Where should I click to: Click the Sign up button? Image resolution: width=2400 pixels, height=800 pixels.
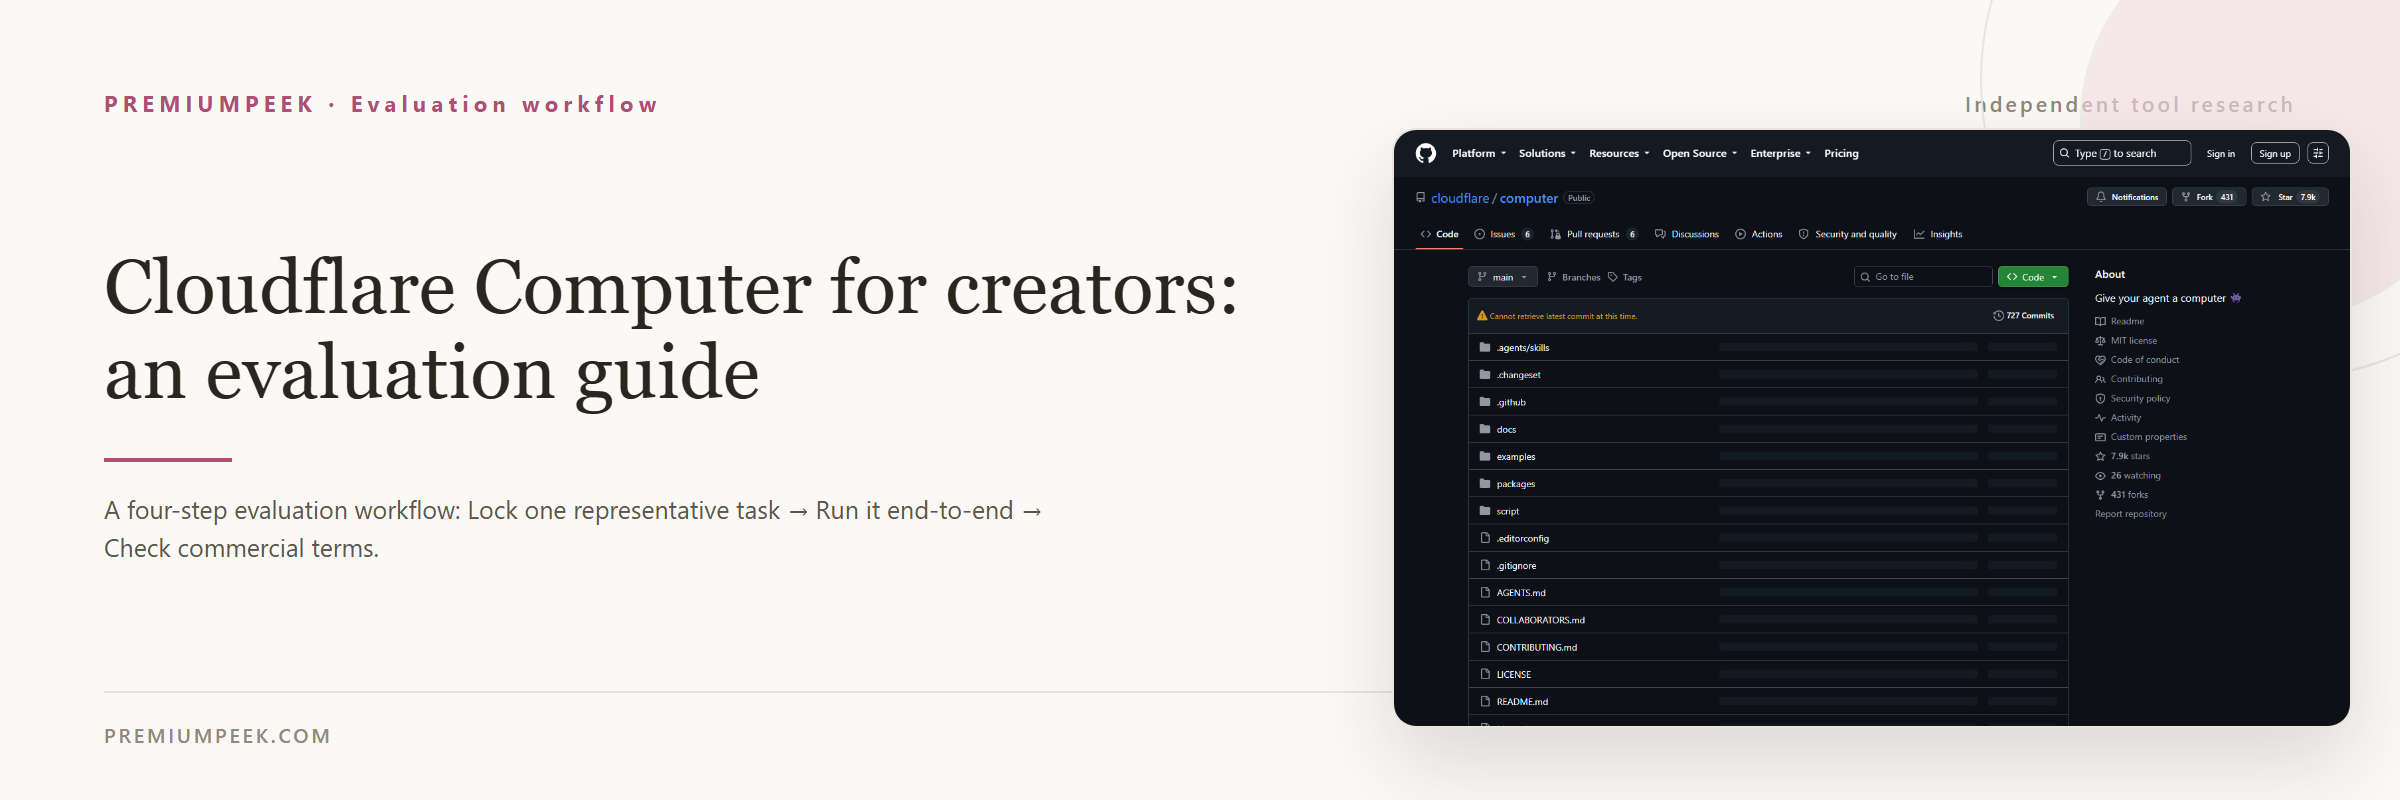2275,153
